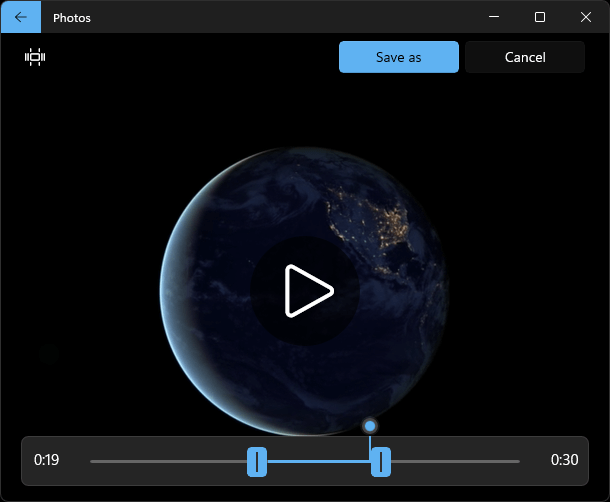This screenshot has height=502, width=610.
Task: Click Save as button
Action: [399, 57]
